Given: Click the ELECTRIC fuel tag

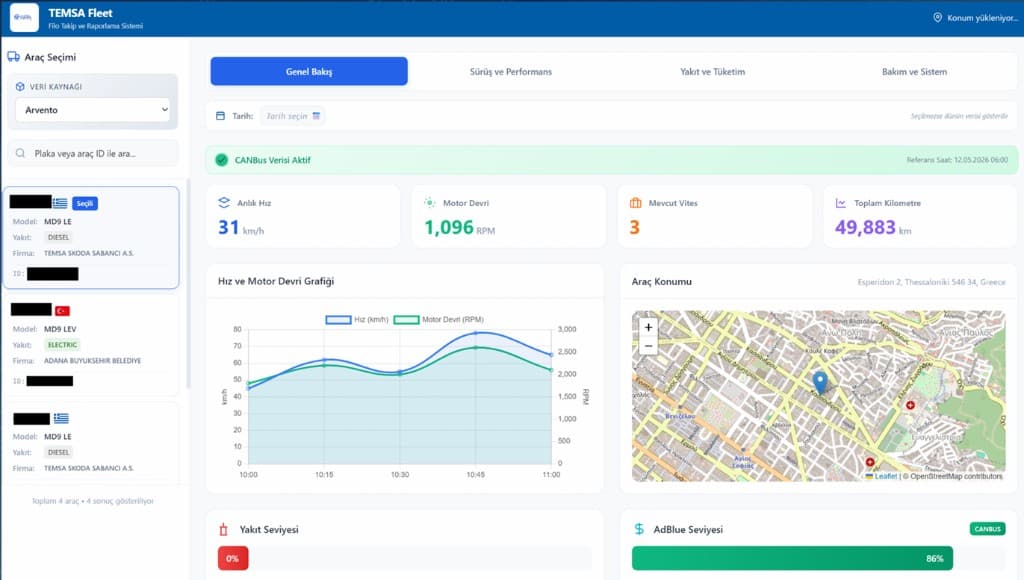Looking at the screenshot, I should [x=63, y=344].
